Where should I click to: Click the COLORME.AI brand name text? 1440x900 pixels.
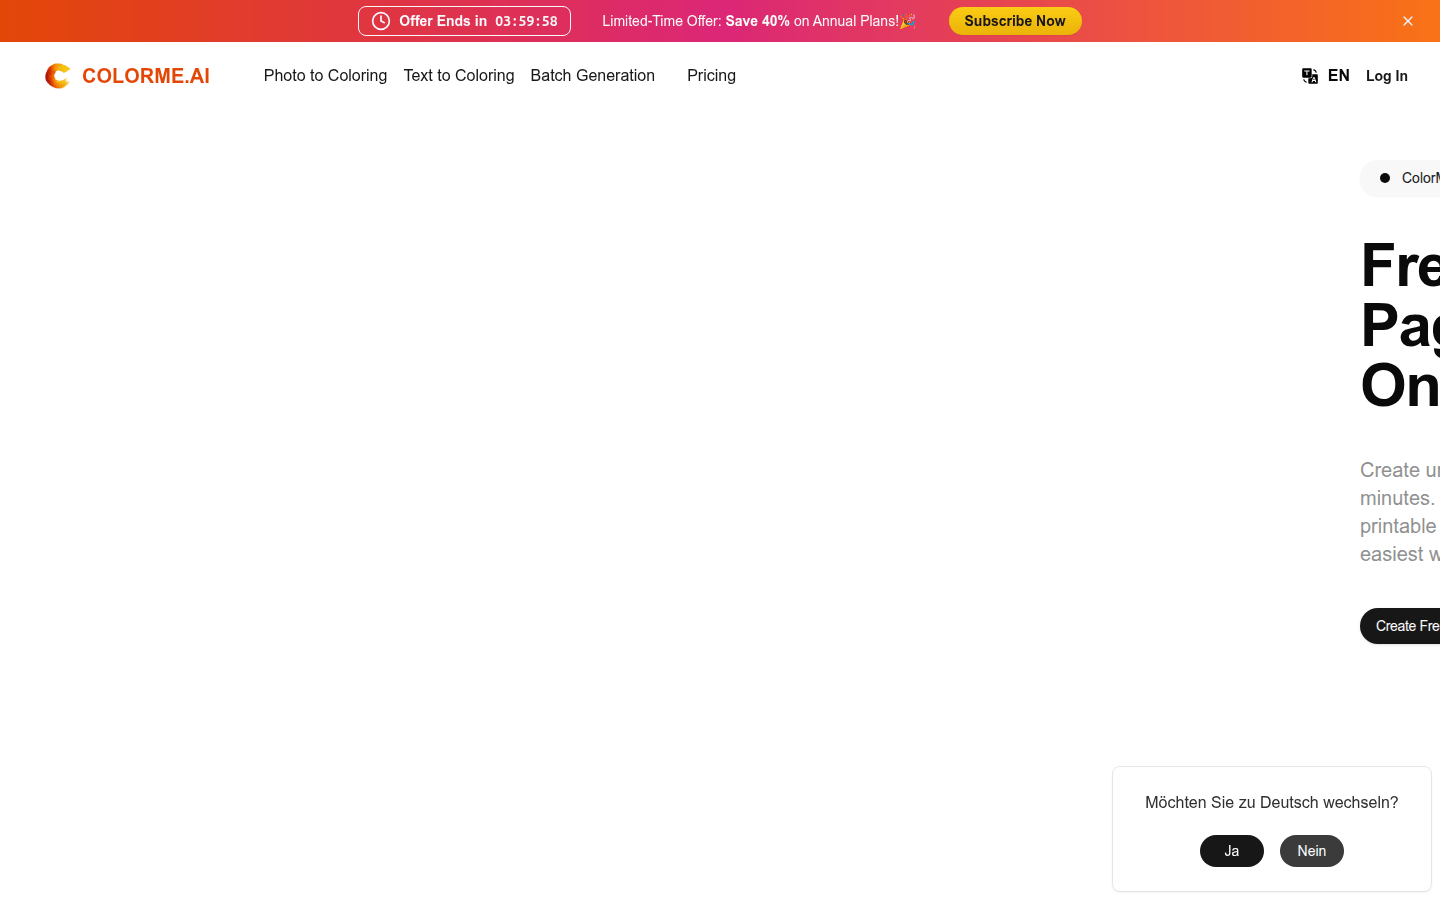[x=146, y=76]
